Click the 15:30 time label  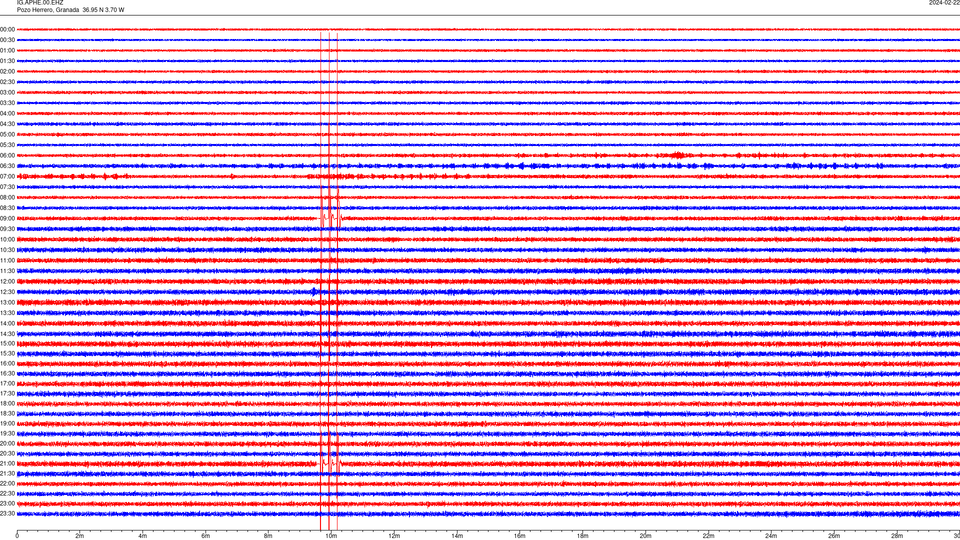[x=7, y=353]
